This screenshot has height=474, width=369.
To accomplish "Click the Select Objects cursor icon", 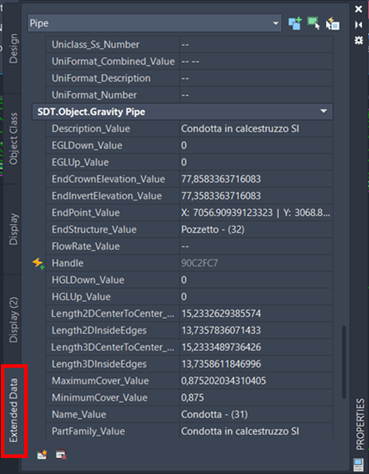I will [x=313, y=23].
